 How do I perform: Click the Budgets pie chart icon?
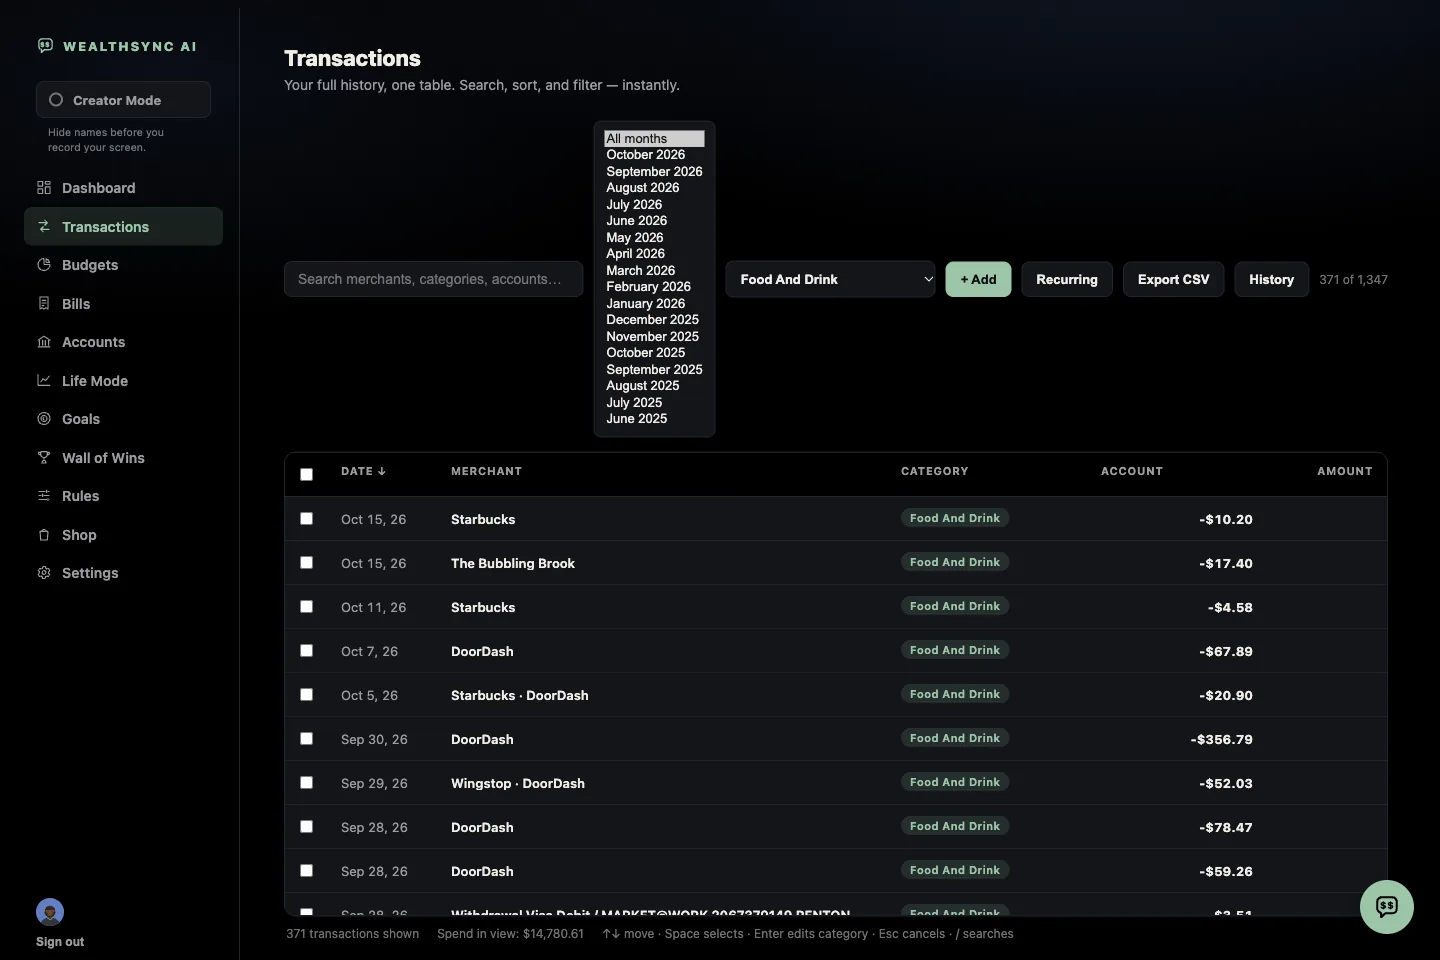click(x=44, y=264)
